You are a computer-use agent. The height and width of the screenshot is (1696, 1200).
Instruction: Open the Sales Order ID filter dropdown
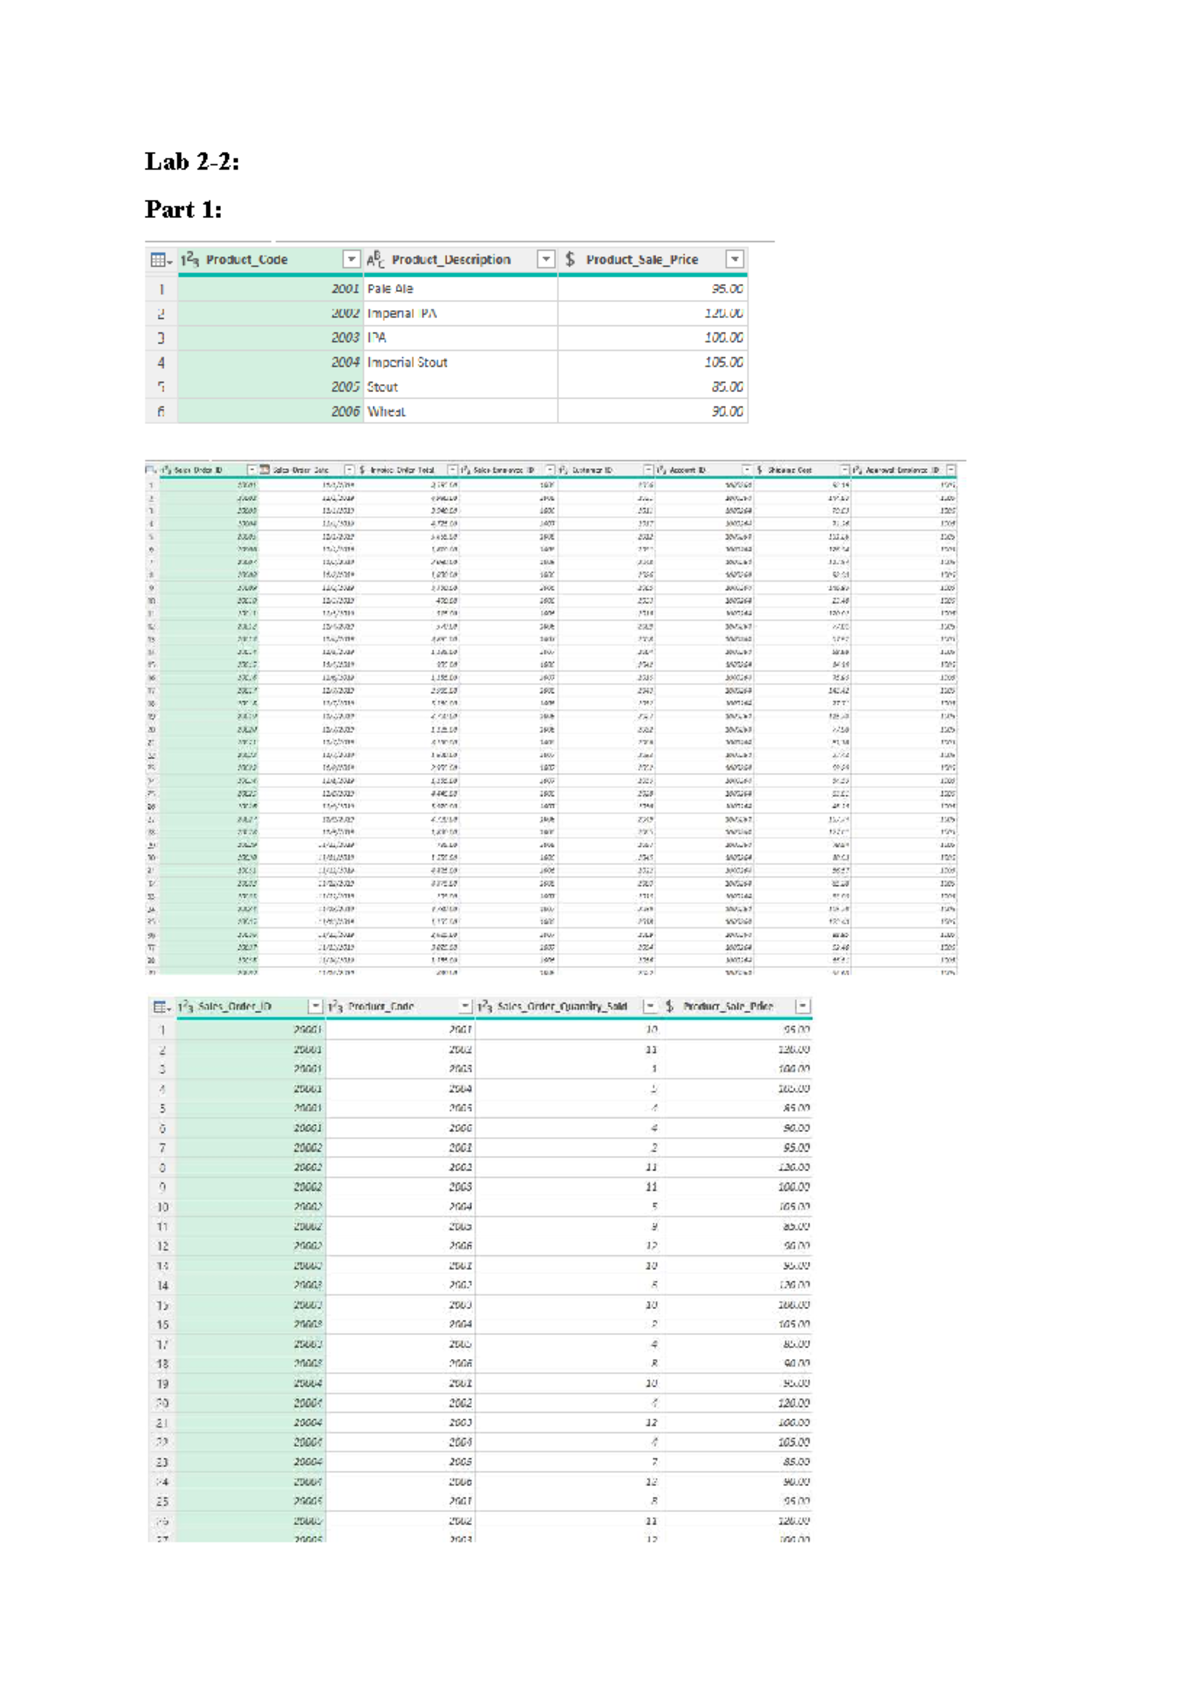point(252,469)
